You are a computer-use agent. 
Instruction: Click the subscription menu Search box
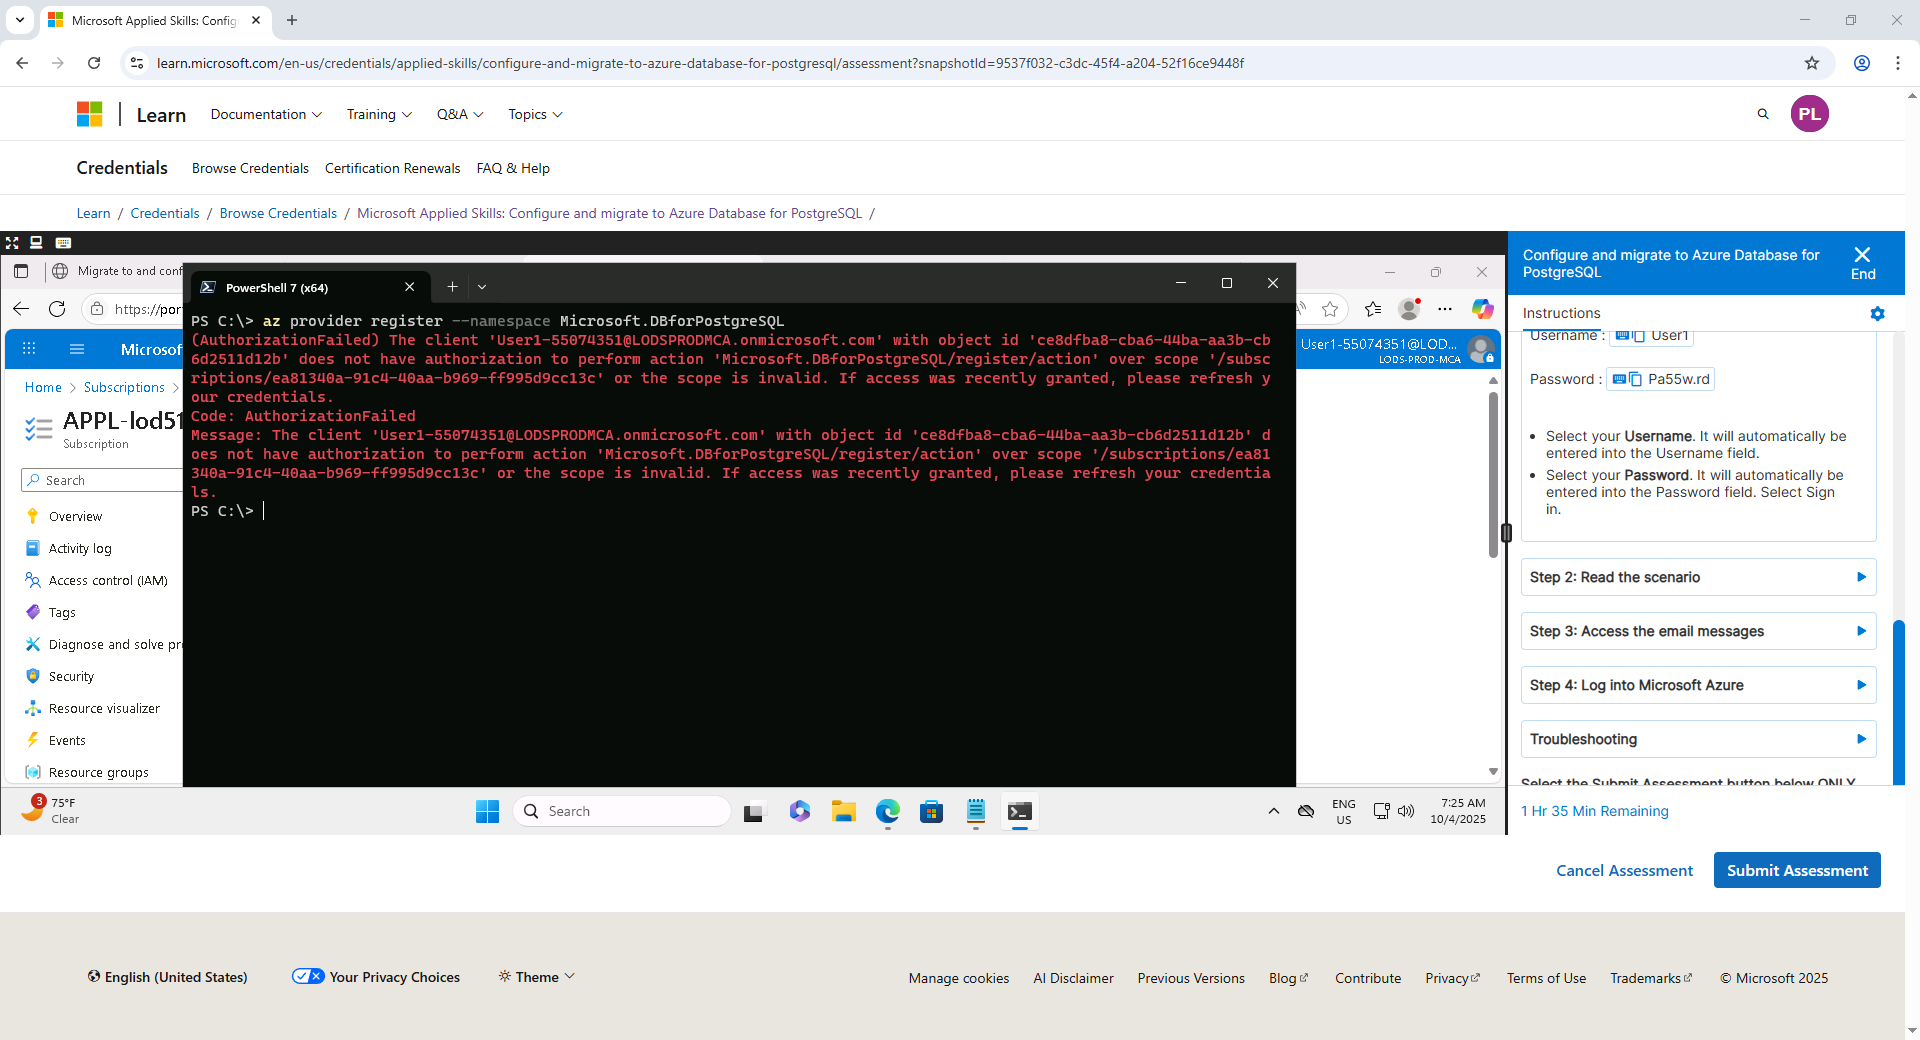(x=102, y=480)
